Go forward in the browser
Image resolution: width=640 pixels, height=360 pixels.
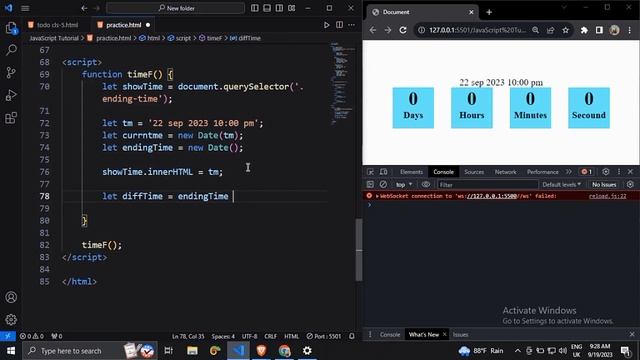tap(388, 30)
